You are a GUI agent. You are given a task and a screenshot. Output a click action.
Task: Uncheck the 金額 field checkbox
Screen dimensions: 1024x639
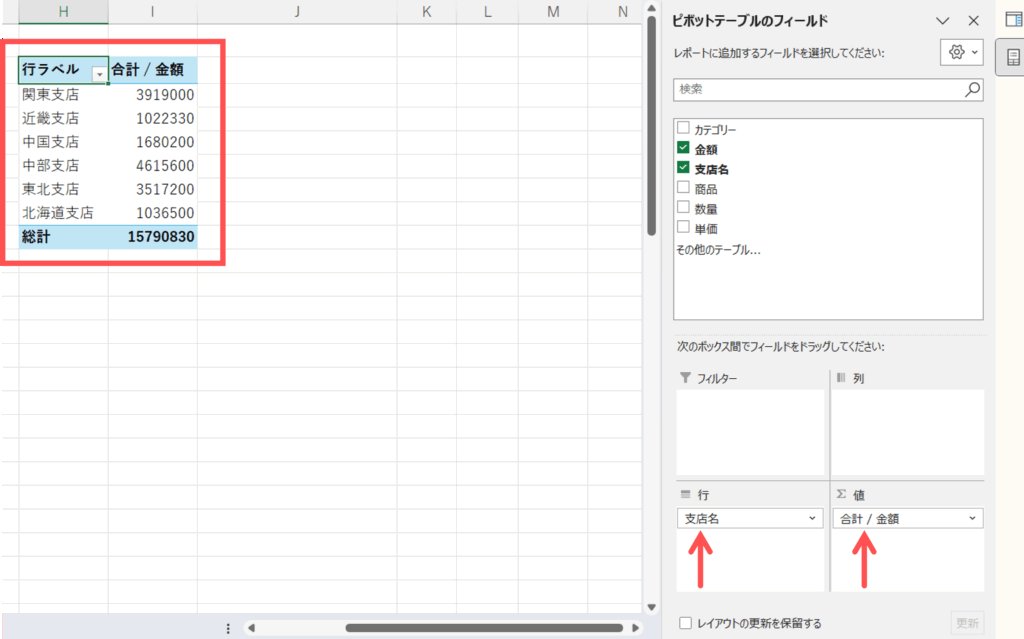point(683,149)
